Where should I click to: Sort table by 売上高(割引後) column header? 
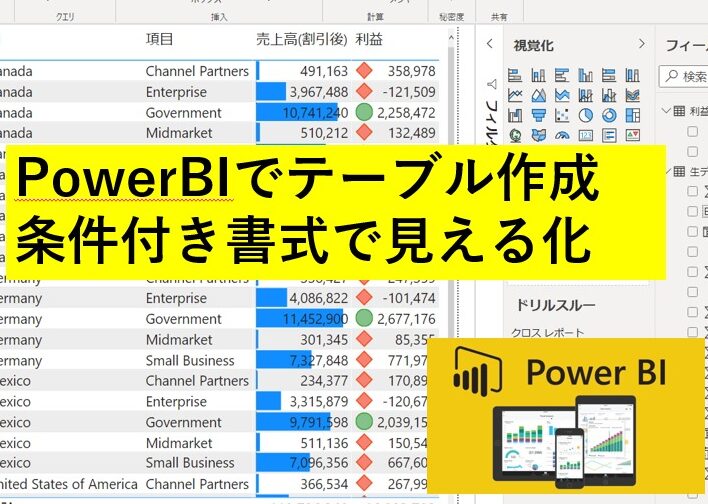(301, 39)
